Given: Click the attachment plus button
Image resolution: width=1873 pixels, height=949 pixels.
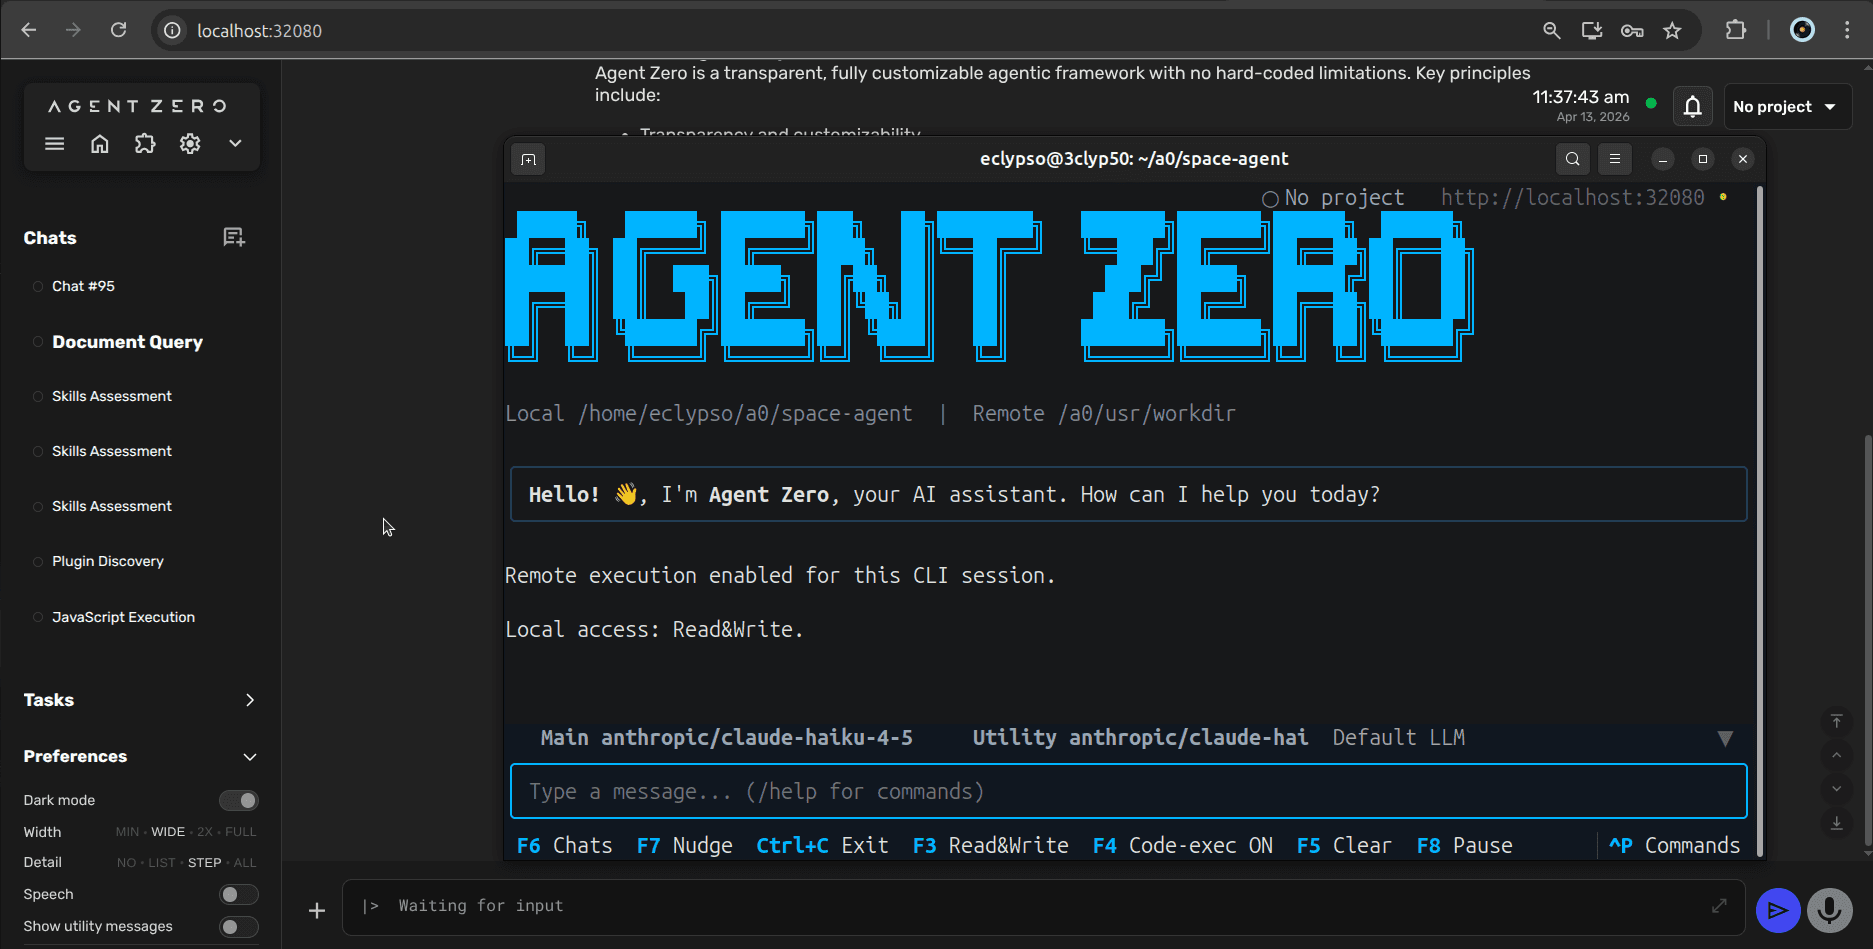Looking at the screenshot, I should pos(316,911).
